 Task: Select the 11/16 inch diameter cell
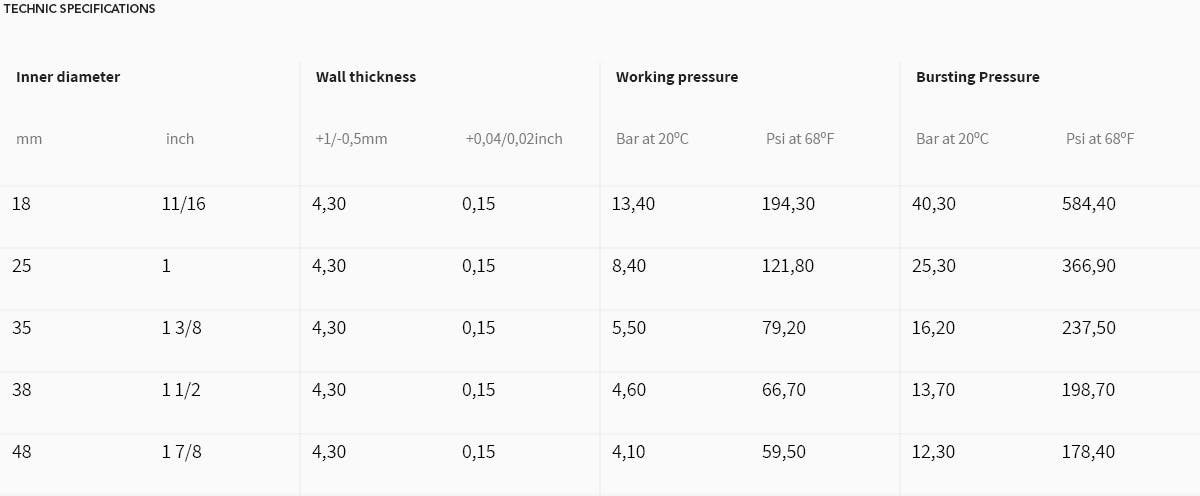click(184, 204)
